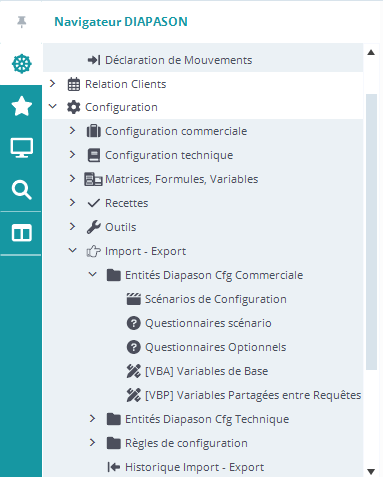Open search via magnifying glass icon
This screenshot has height=477, width=383.
tap(22, 190)
